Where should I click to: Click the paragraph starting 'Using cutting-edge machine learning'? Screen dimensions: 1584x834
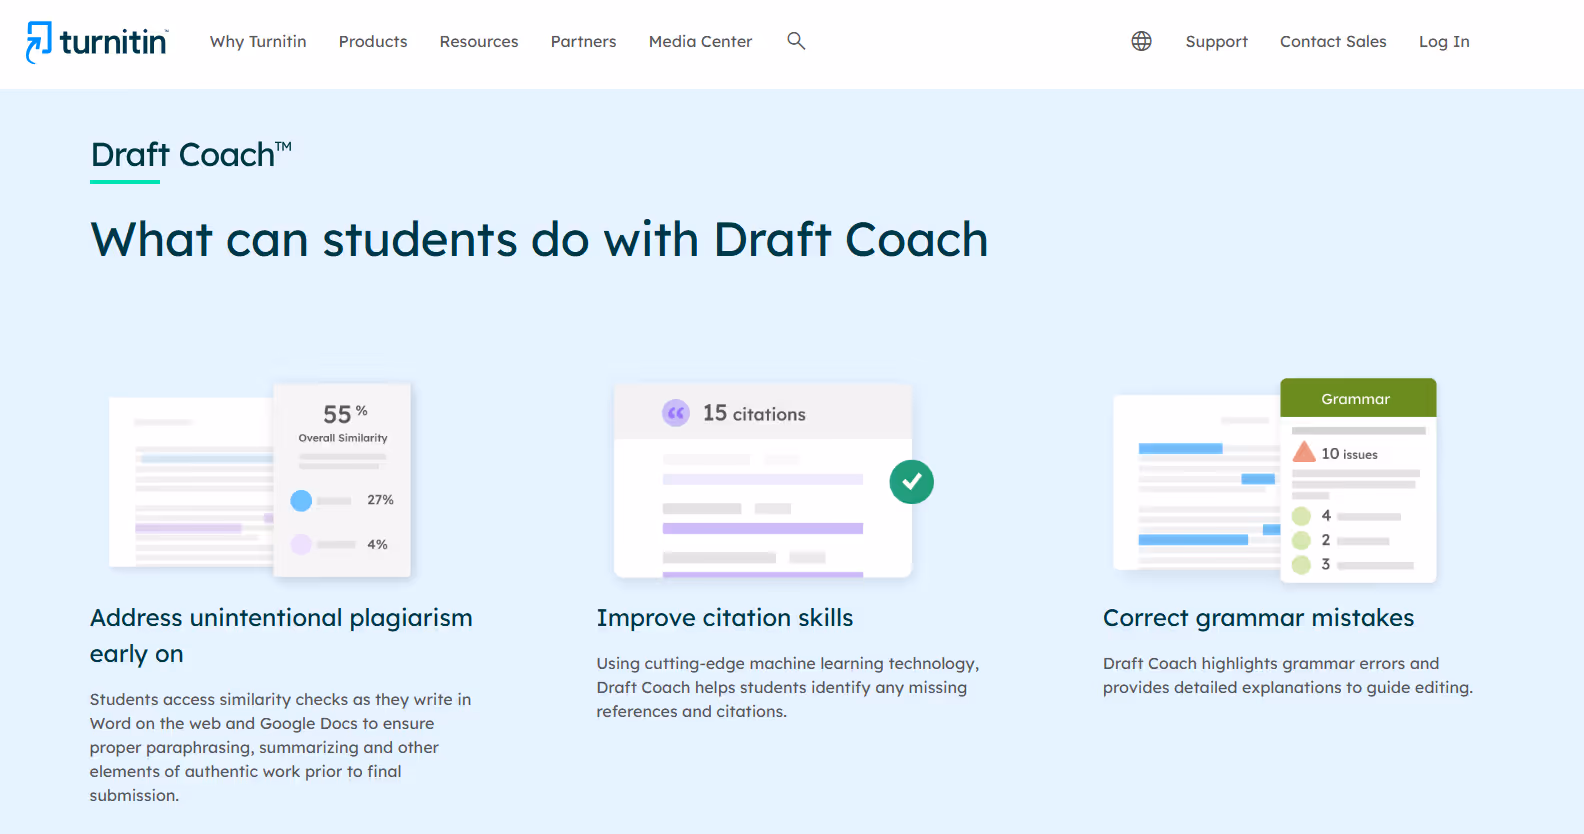(x=788, y=687)
